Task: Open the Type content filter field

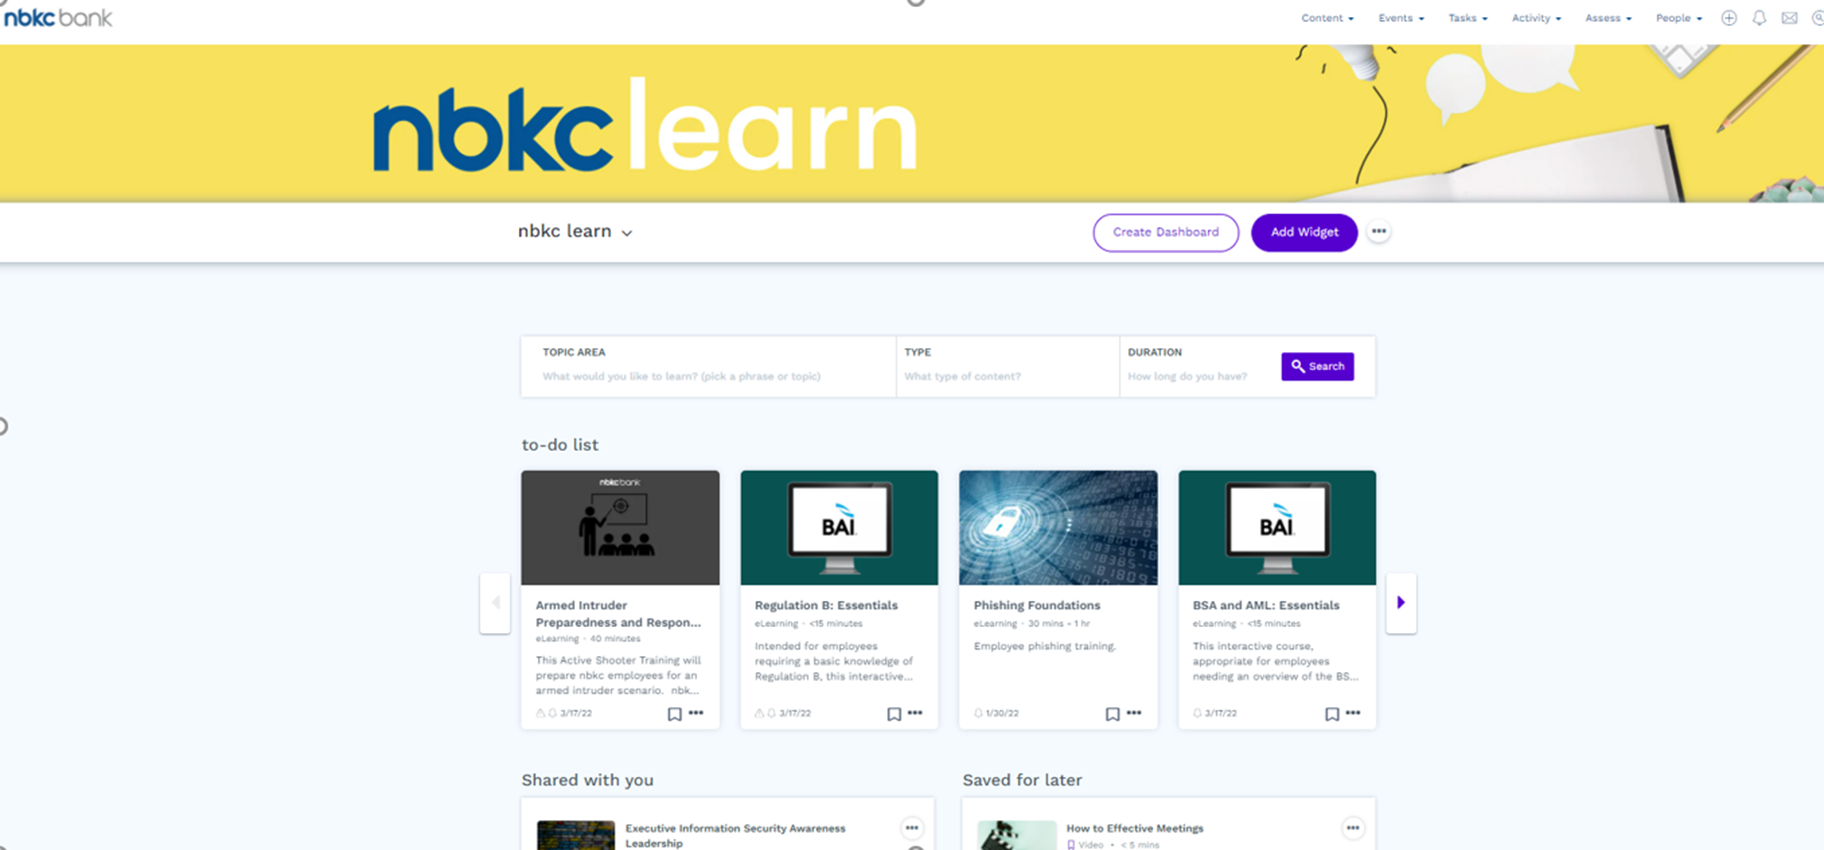Action: 1006,376
